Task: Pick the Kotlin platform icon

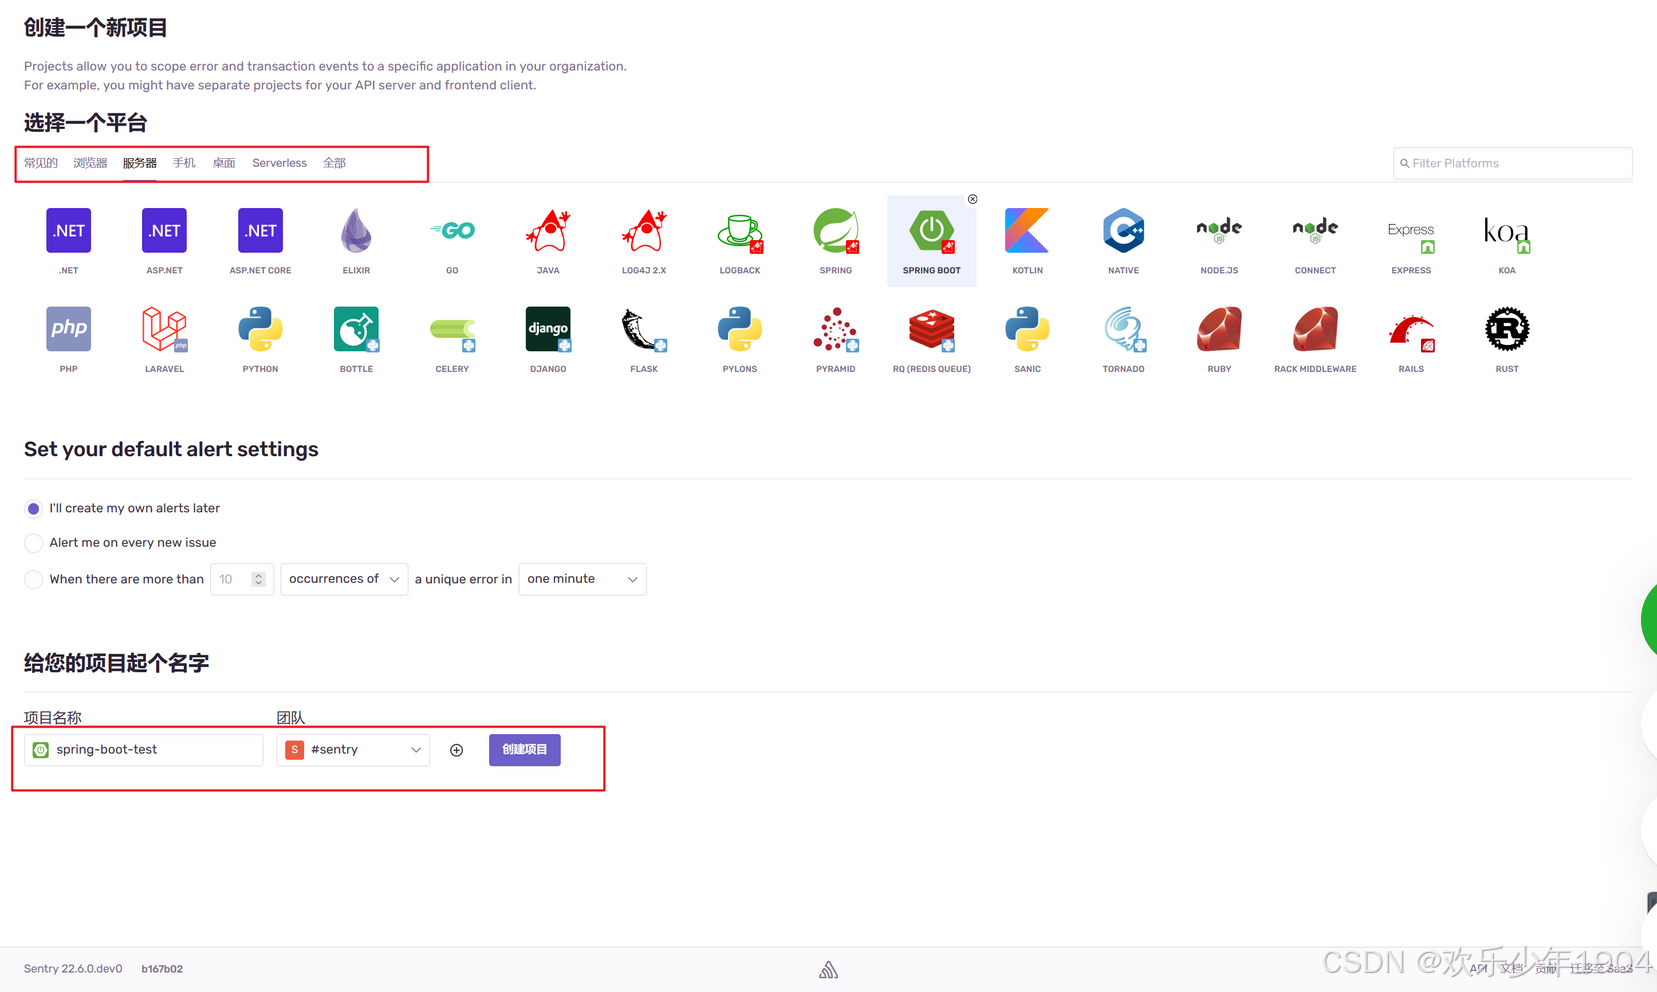Action: coord(1027,232)
